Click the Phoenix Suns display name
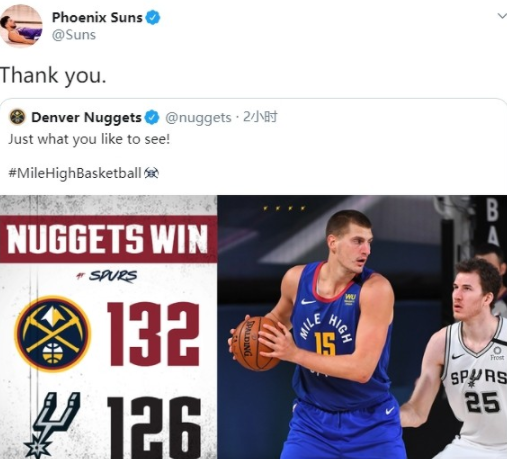 point(97,17)
